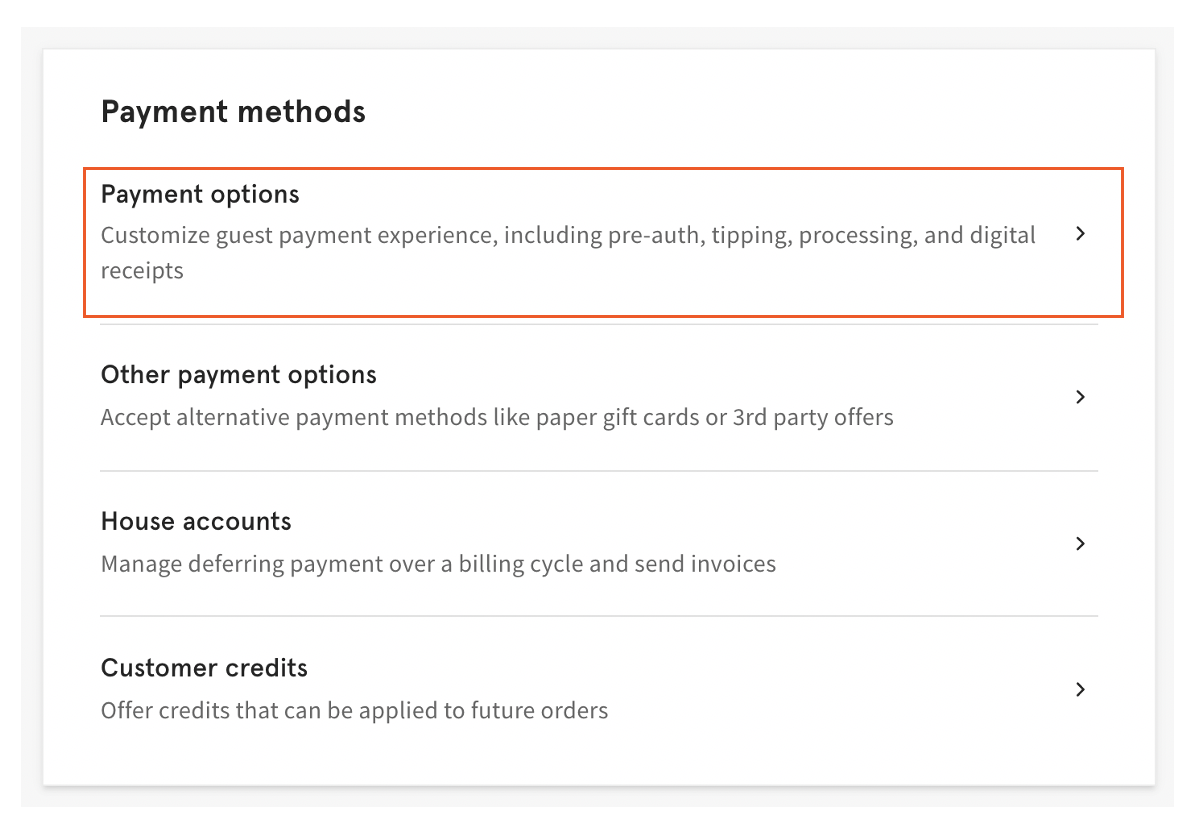The height and width of the screenshot is (822, 1200).
Task: Click the billing cycle invoices description text
Action: [x=438, y=564]
